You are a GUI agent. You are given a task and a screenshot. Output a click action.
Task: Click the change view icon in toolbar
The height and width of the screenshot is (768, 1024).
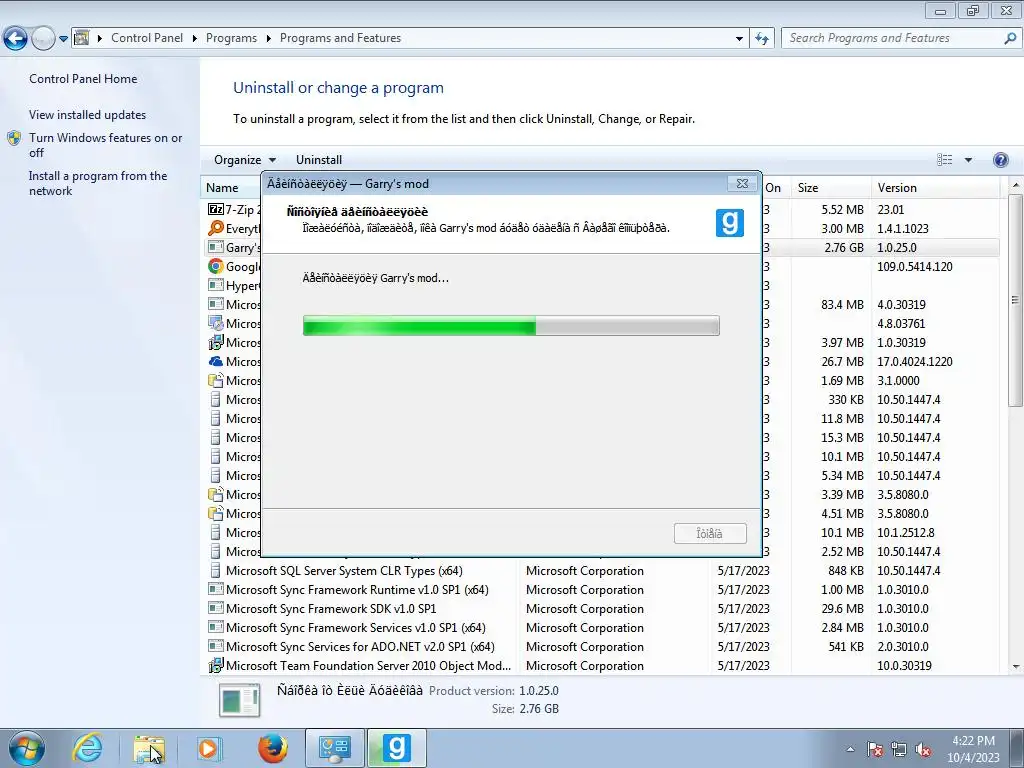(944, 160)
